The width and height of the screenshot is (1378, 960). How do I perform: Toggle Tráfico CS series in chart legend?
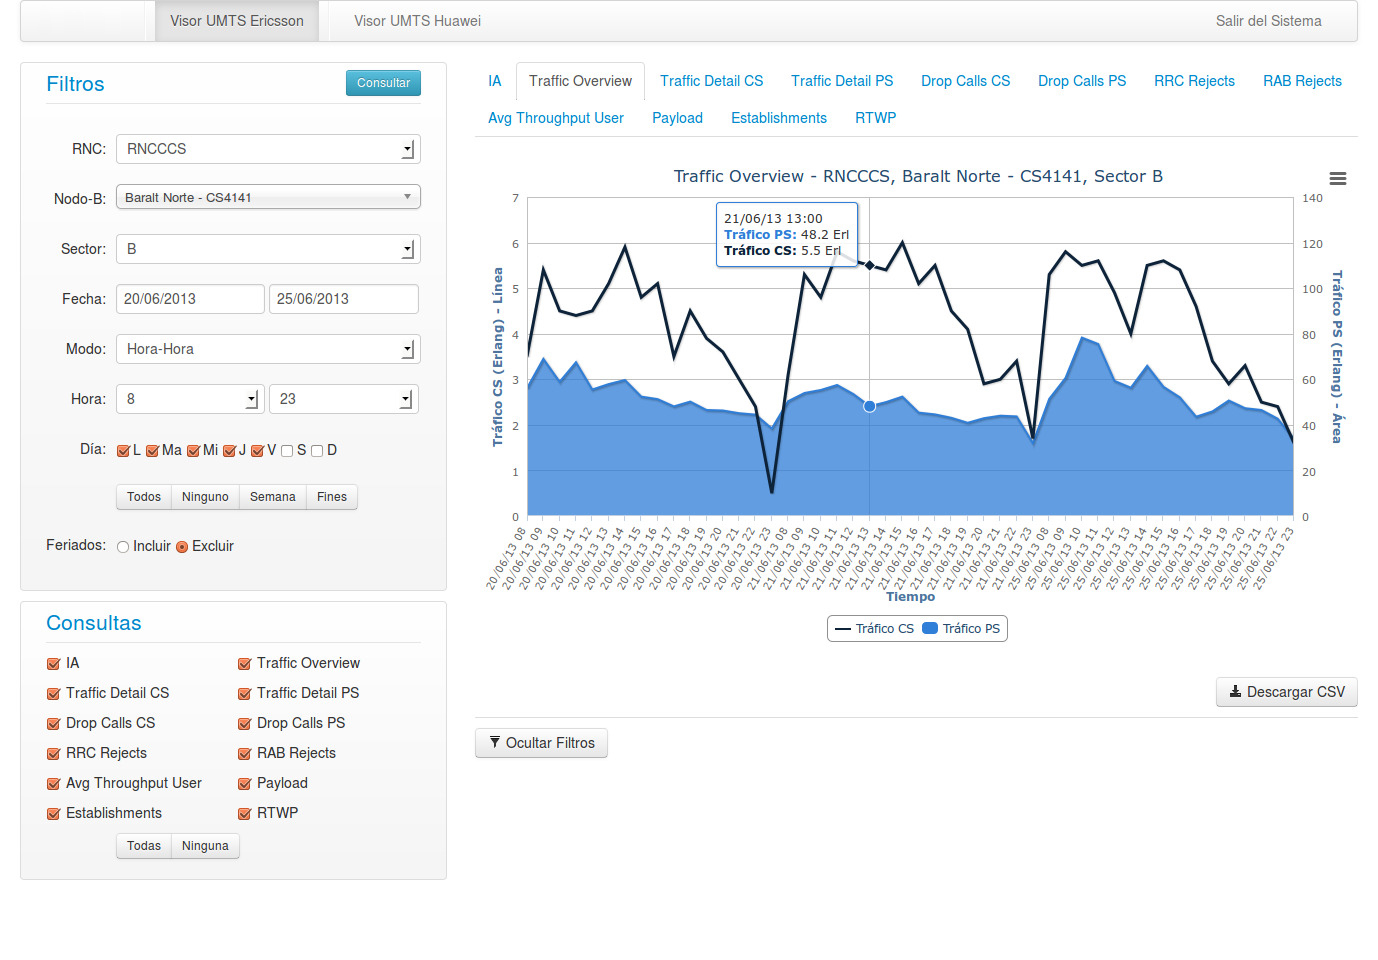[x=874, y=629]
